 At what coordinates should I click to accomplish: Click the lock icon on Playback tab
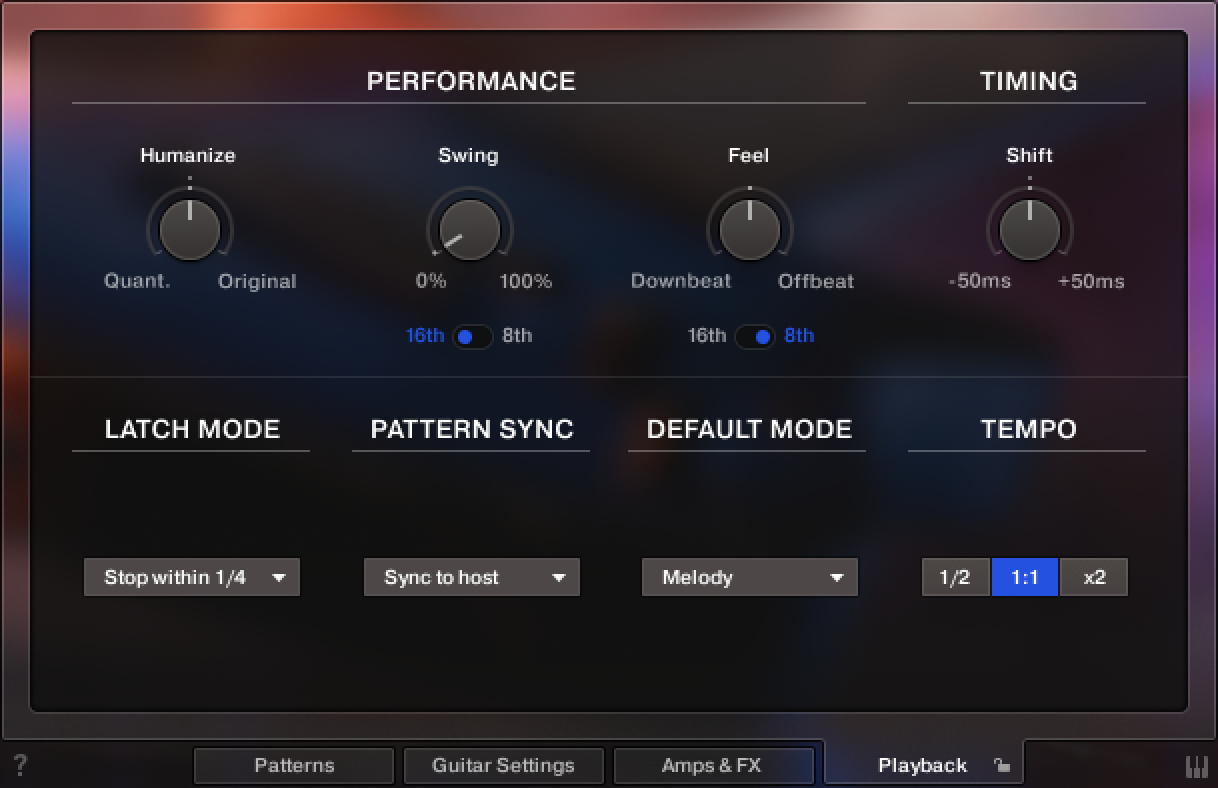1001,766
